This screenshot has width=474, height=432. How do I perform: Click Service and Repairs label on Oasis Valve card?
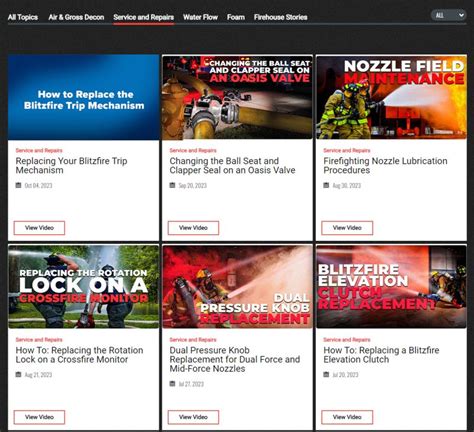(x=193, y=150)
